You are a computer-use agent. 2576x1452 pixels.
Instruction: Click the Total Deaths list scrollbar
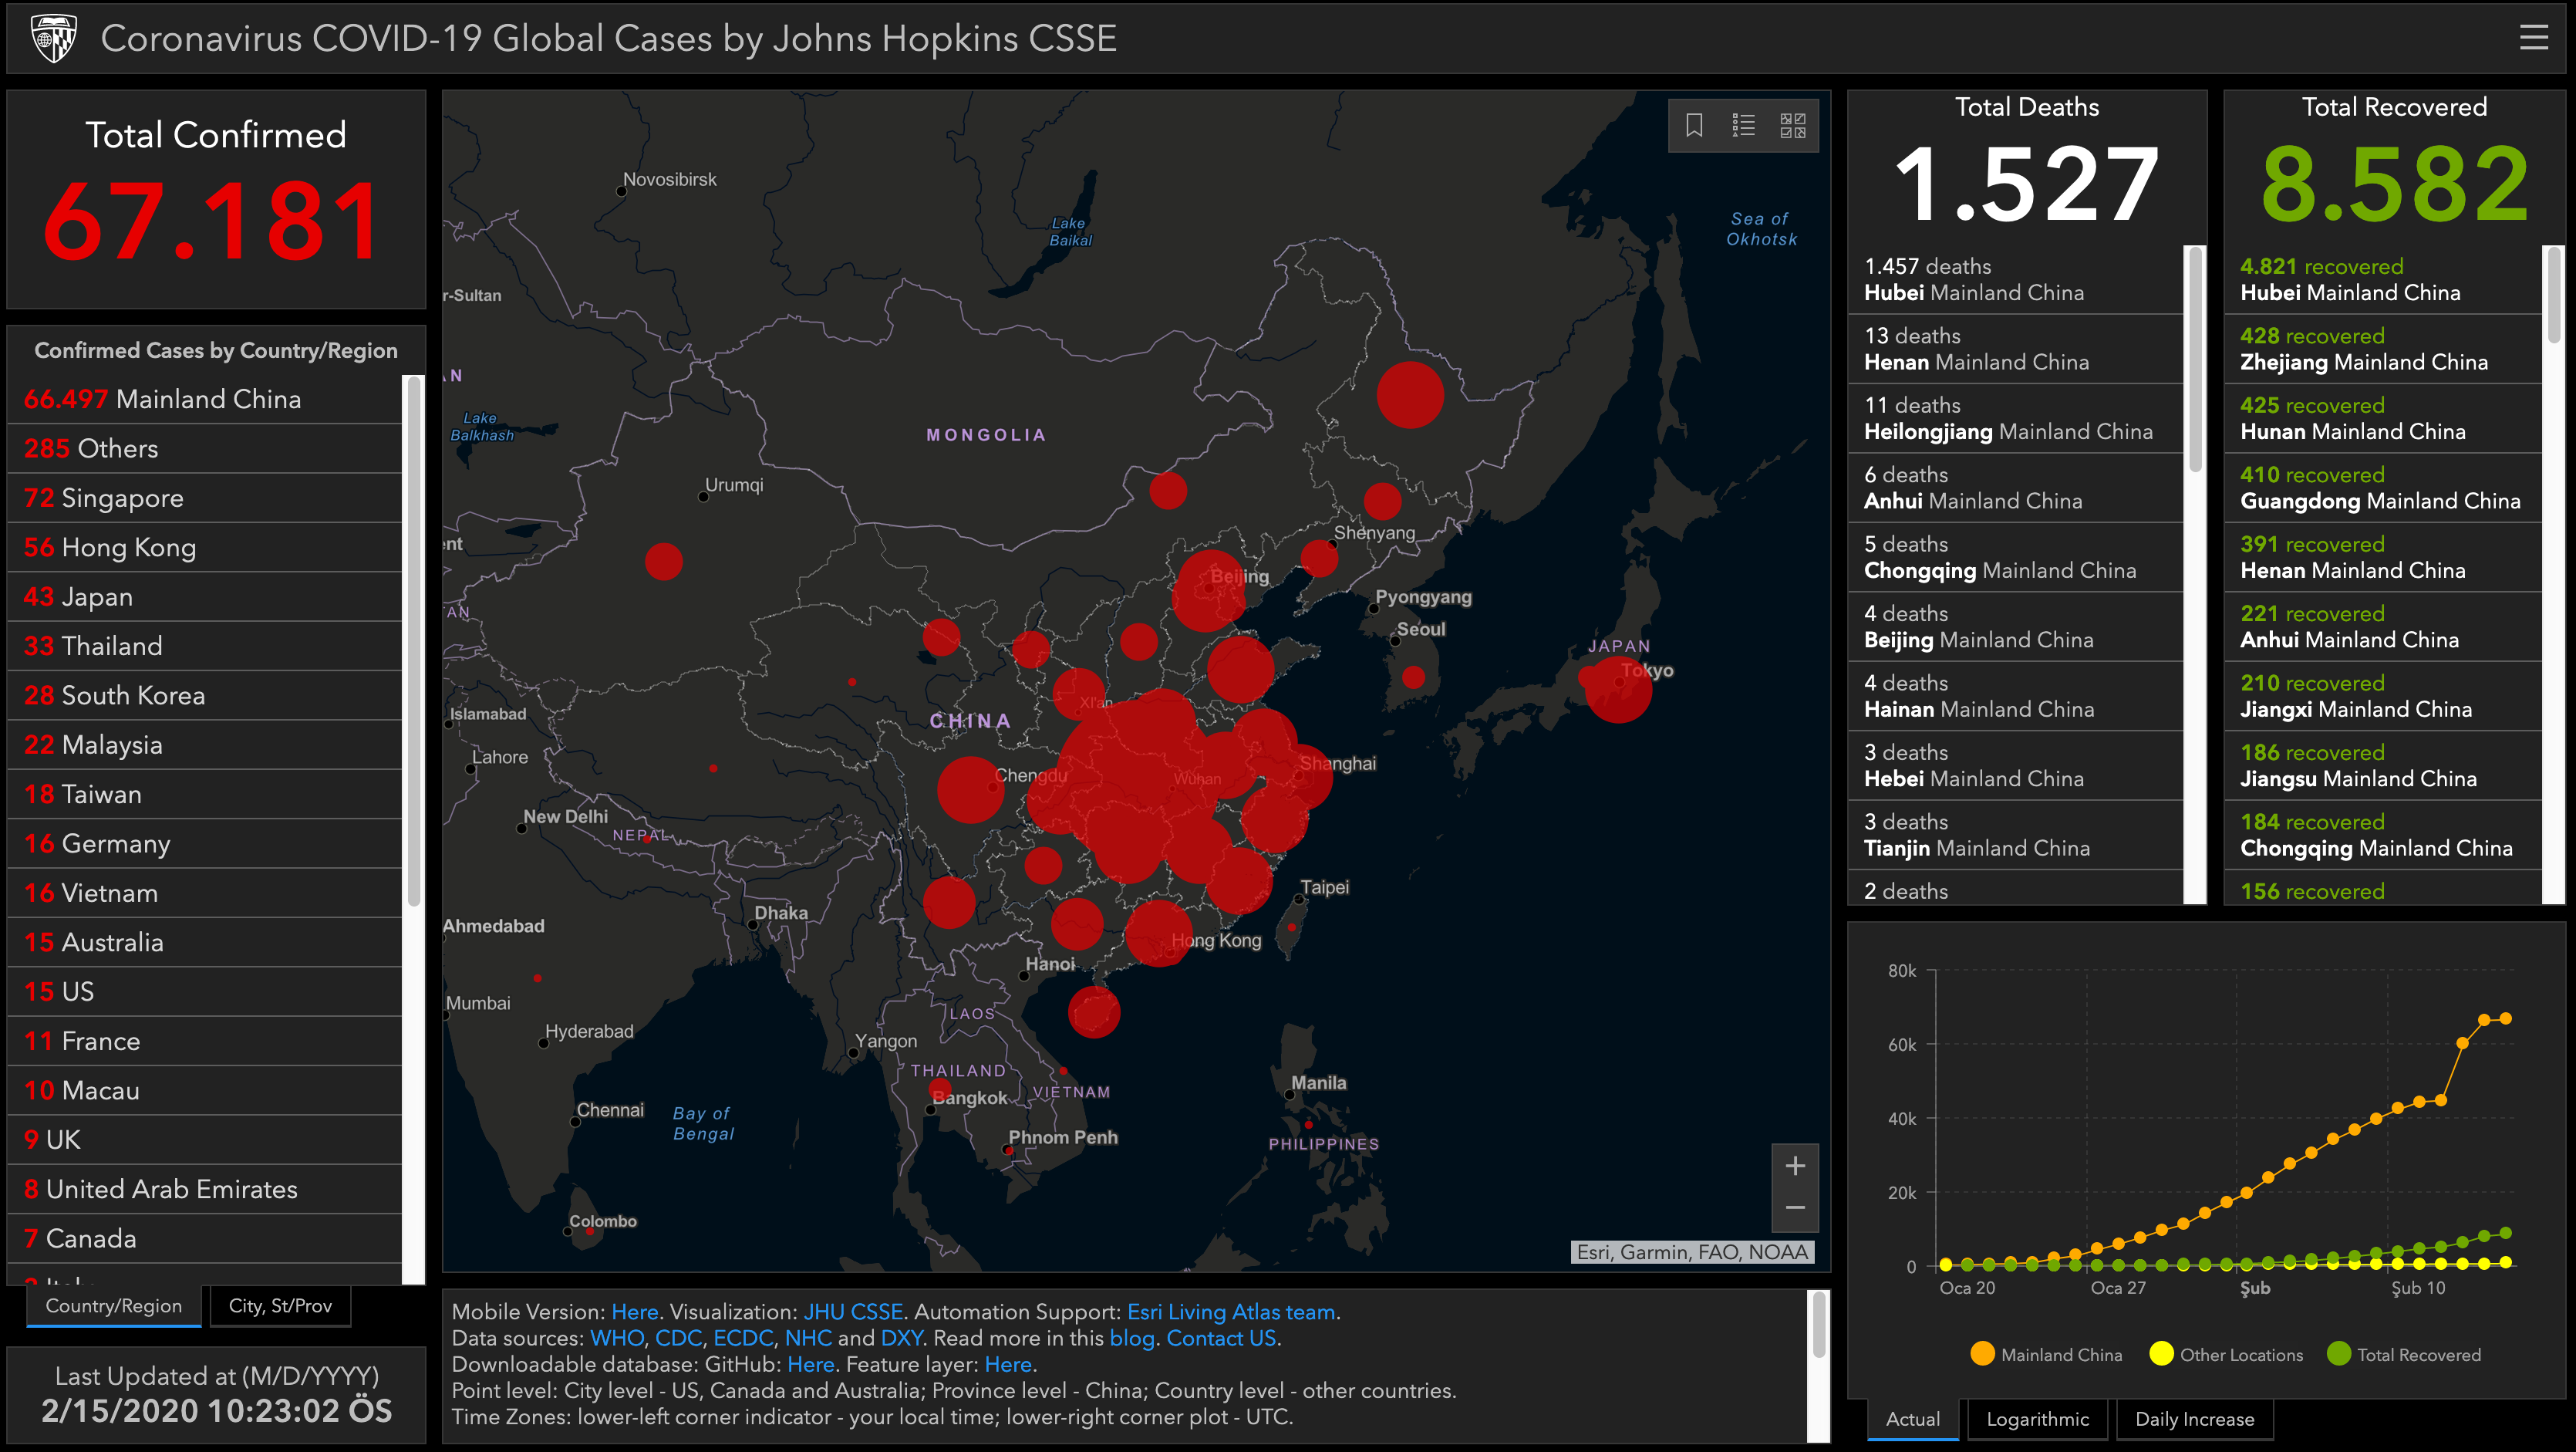pyautogui.click(x=2196, y=360)
